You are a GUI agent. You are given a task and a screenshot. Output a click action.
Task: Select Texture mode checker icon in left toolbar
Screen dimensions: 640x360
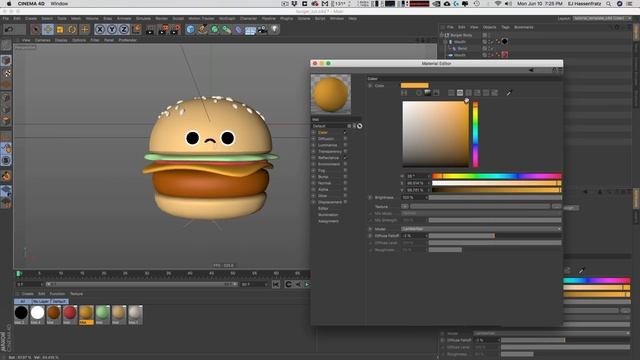[6, 73]
